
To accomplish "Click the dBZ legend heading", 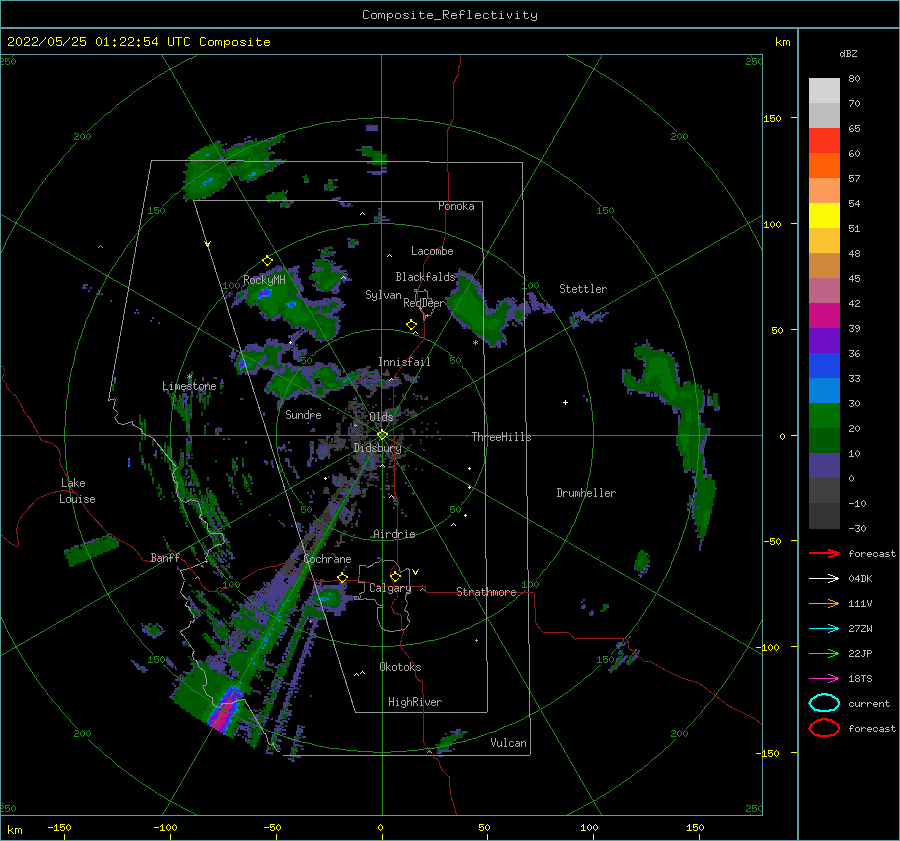I will click(x=848, y=53).
